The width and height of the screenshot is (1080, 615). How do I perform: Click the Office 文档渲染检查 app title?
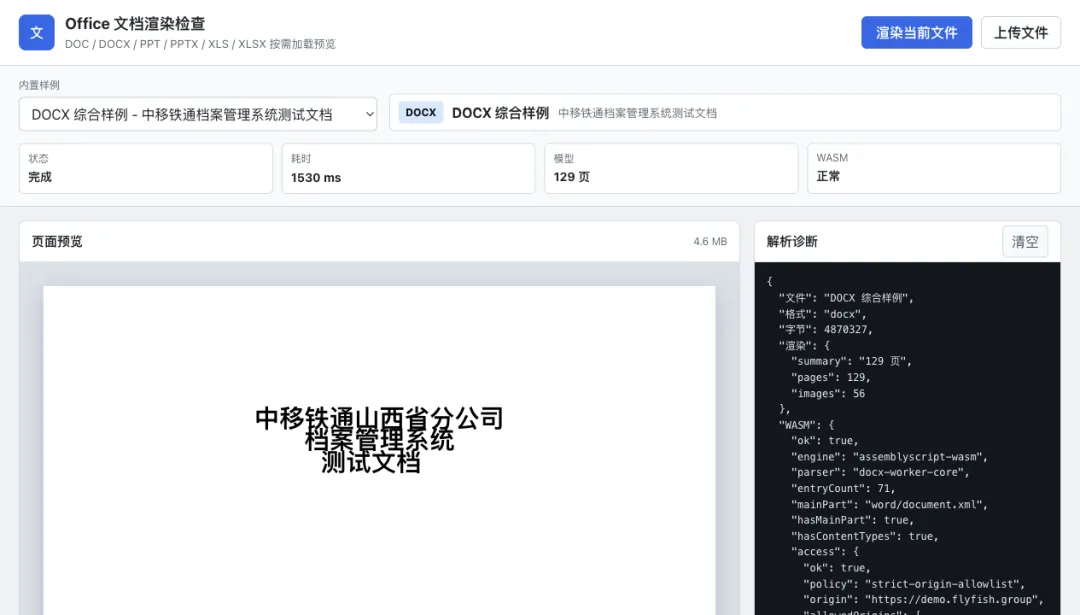pyautogui.click(x=135, y=23)
